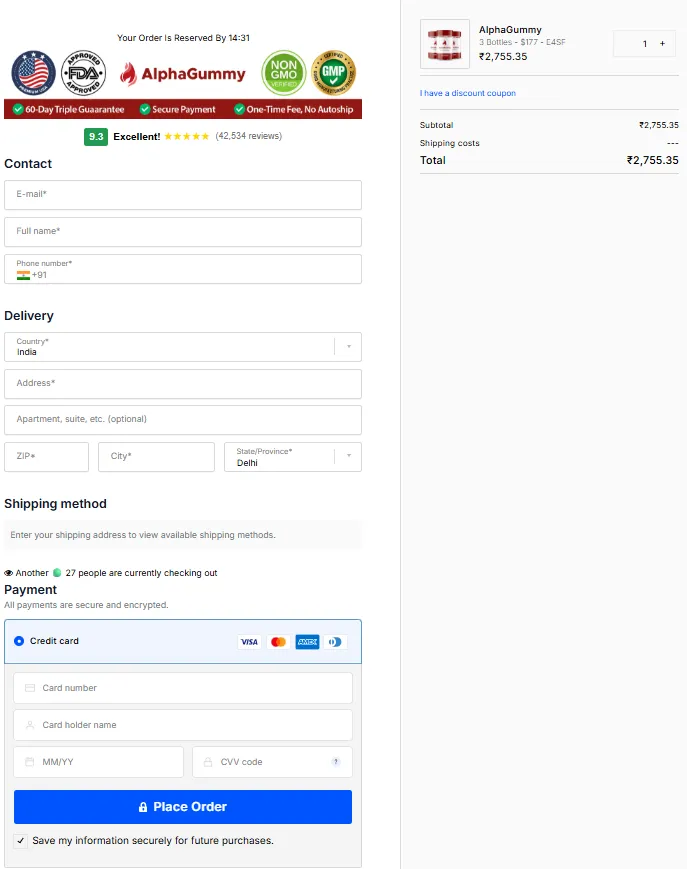Viewport: 687px width, 869px height.
Task: Click the India flag phone prefix icon
Action: [23, 275]
